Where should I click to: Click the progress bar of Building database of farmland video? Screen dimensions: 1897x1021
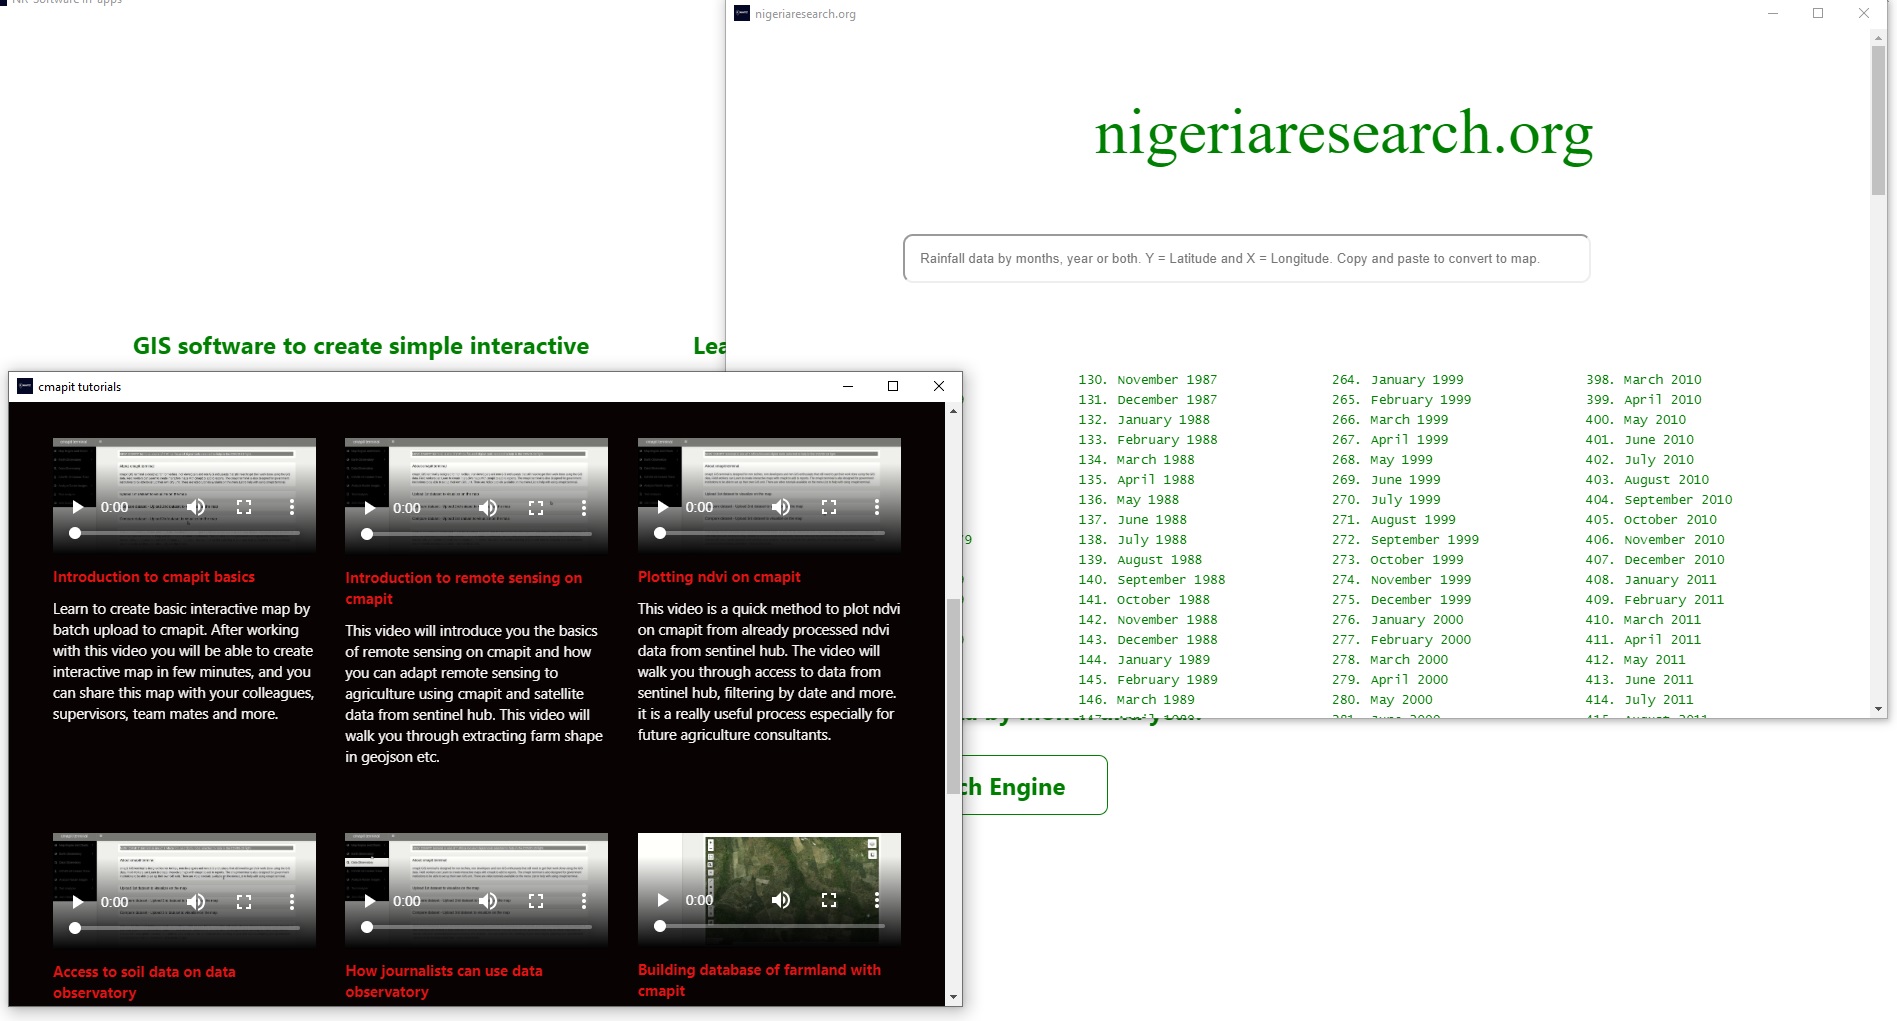point(770,926)
